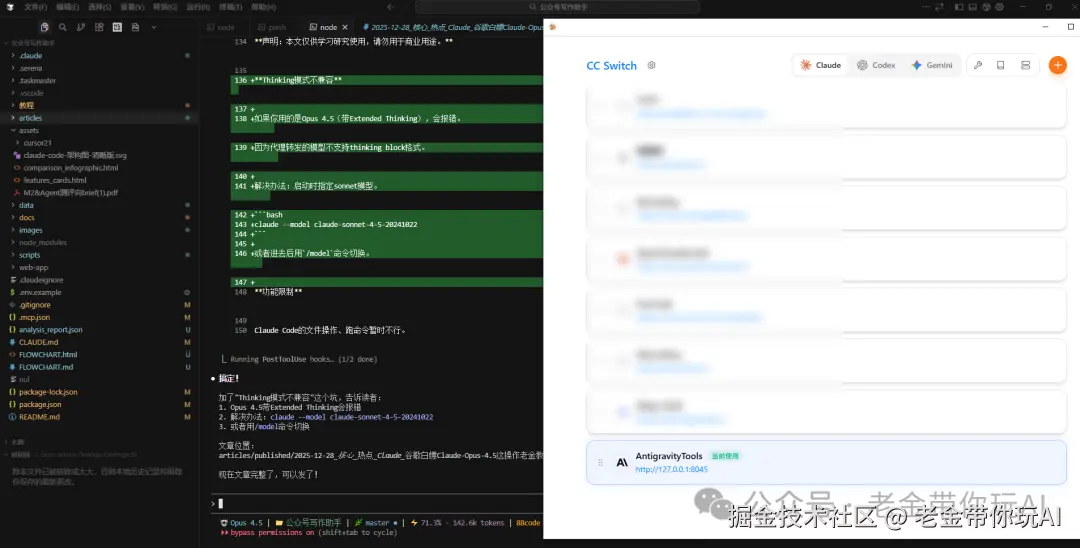This screenshot has width=1080, height=548.
Task: Click the master branch status indicator
Action: tap(376, 523)
